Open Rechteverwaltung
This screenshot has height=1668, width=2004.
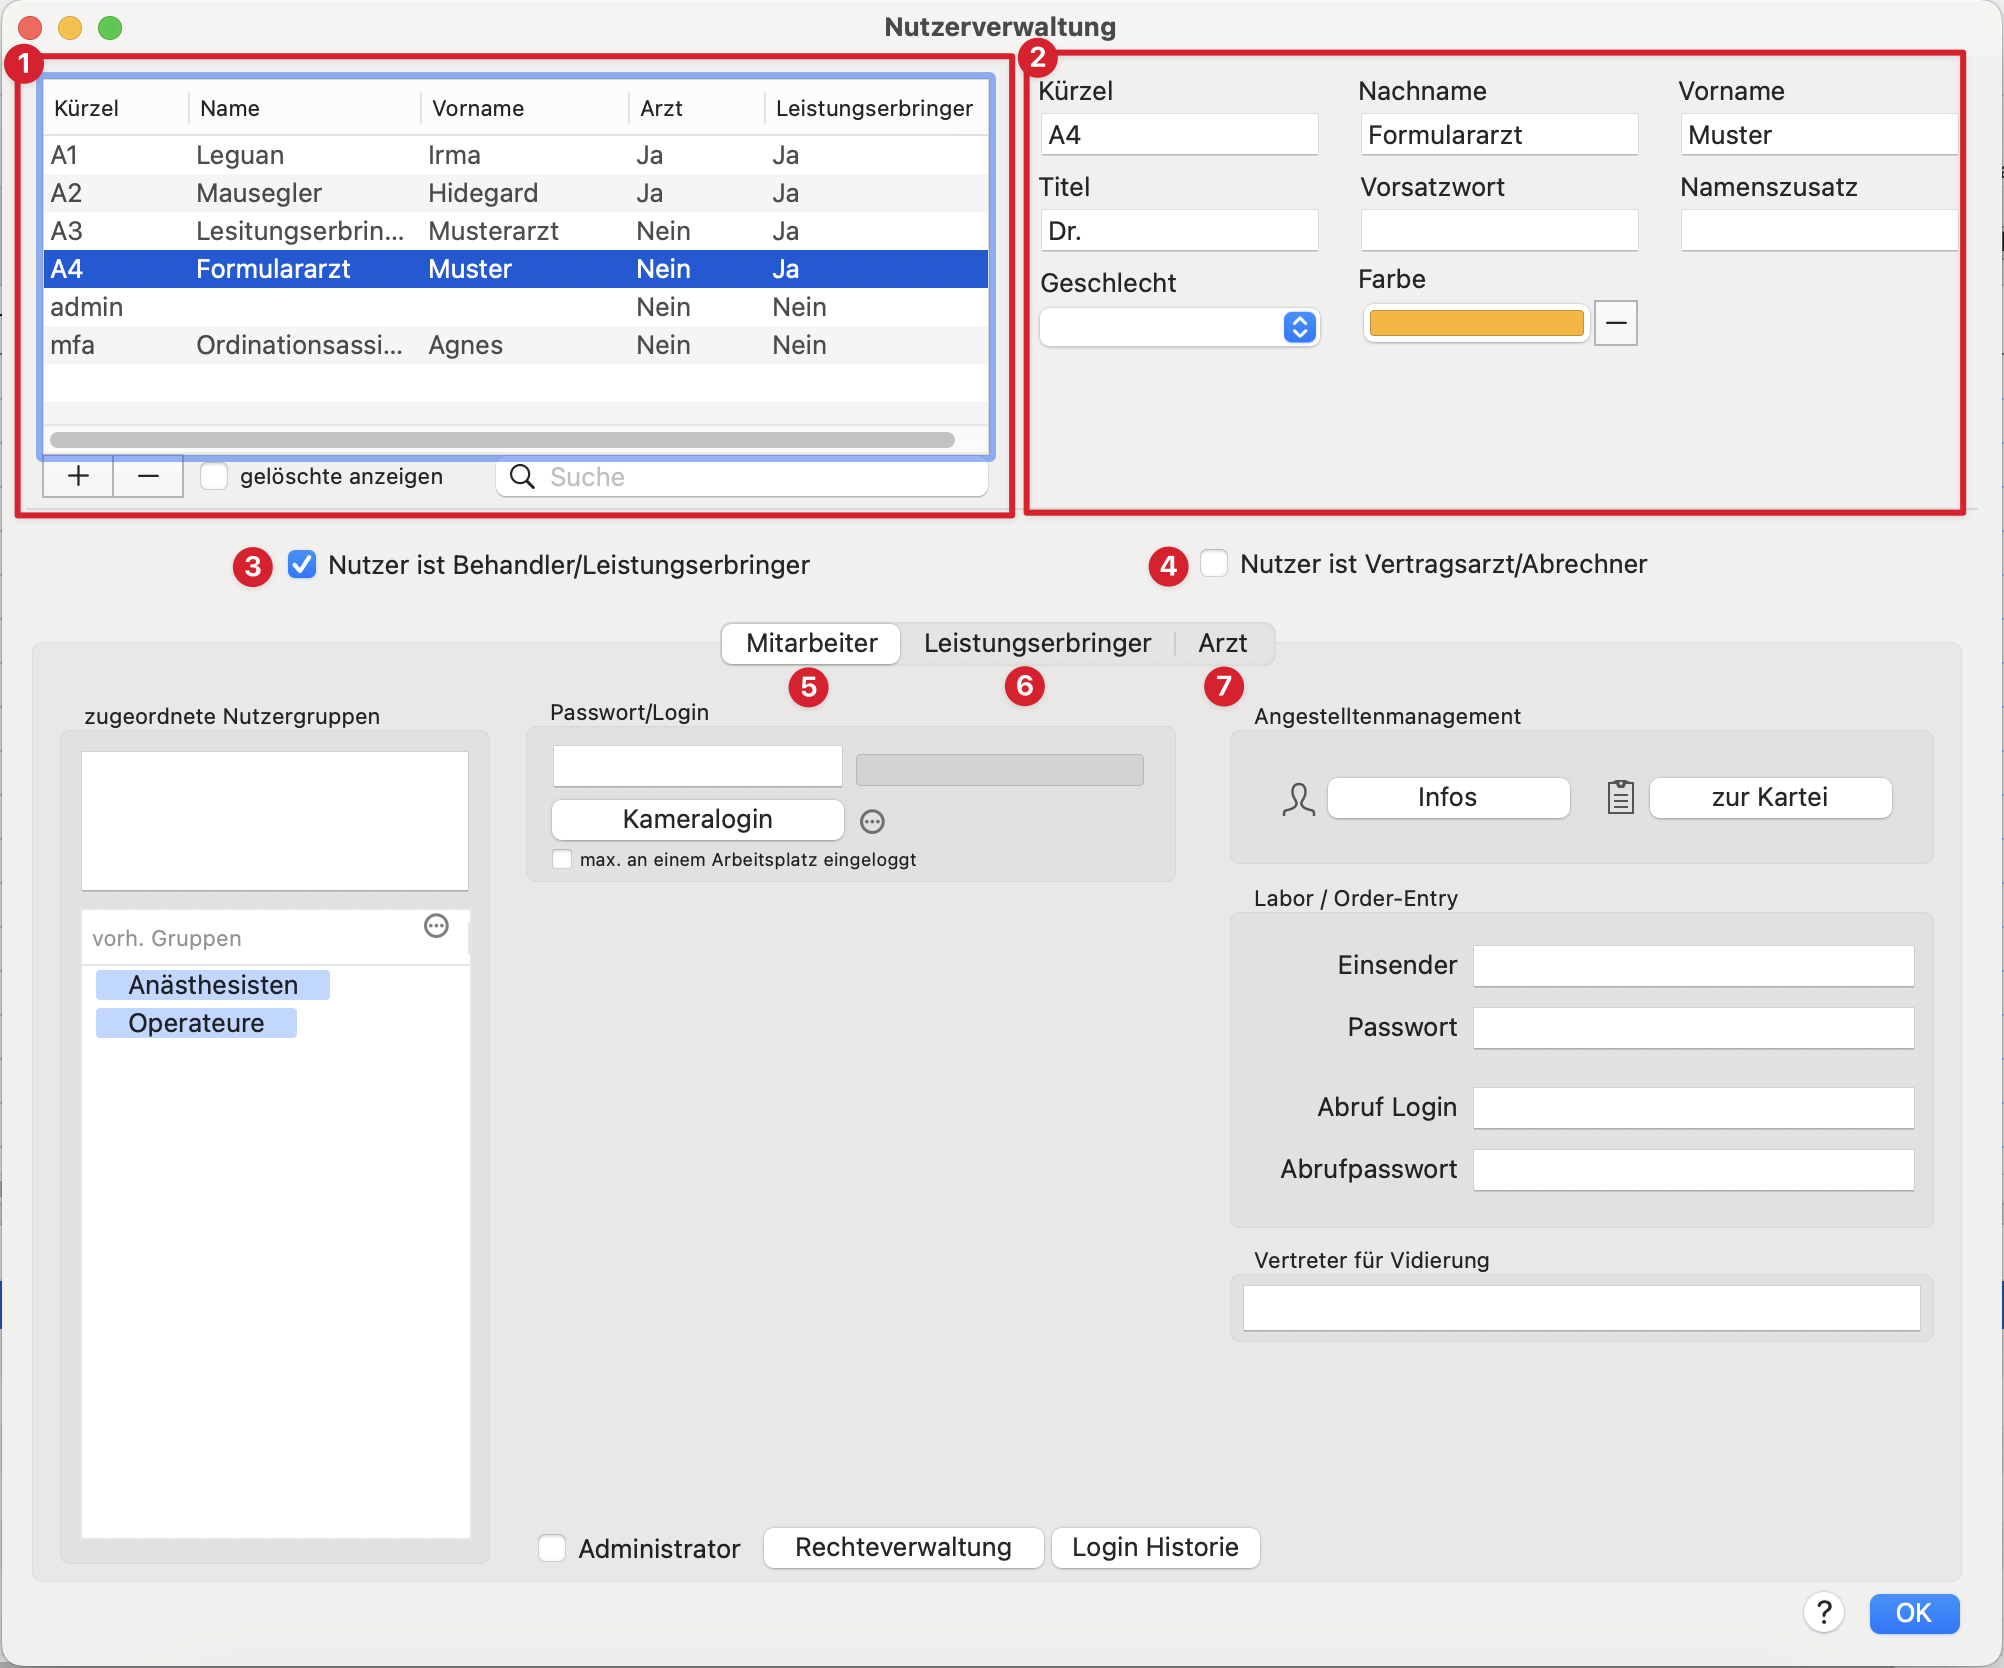(903, 1548)
